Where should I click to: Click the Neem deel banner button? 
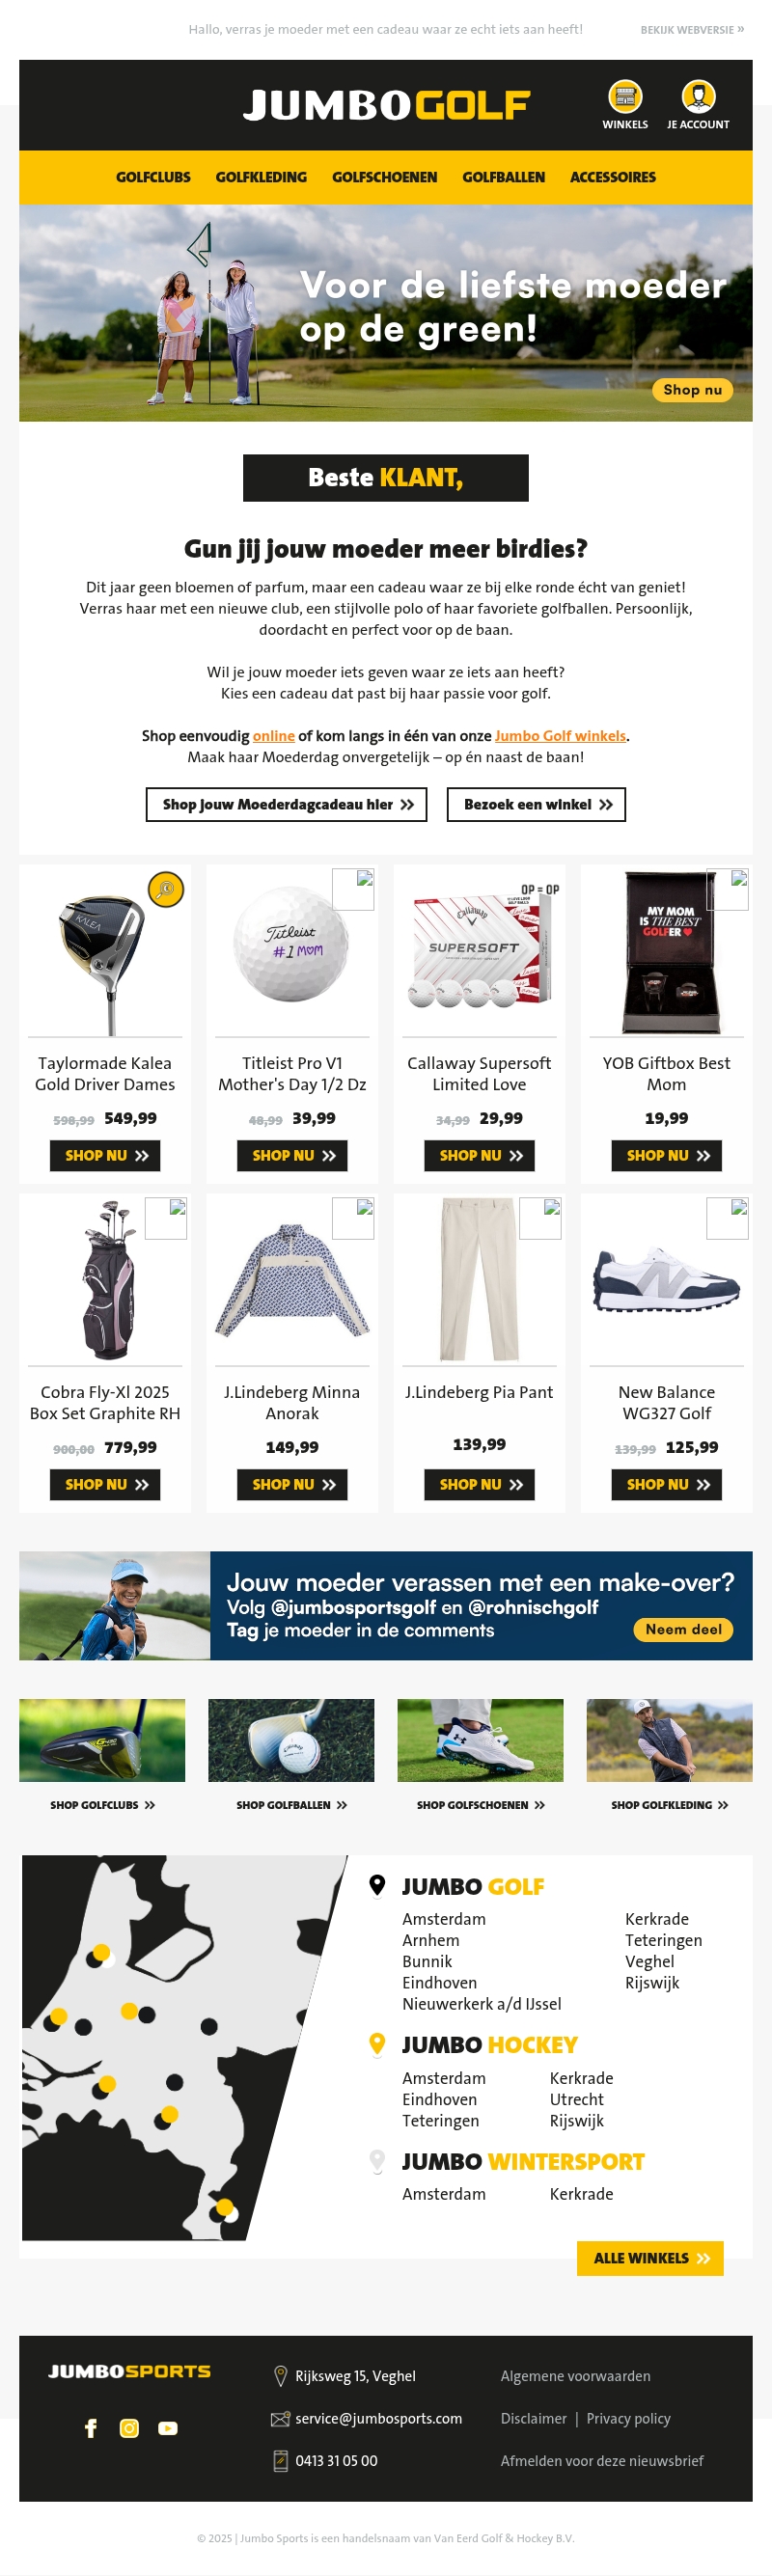coord(683,1629)
